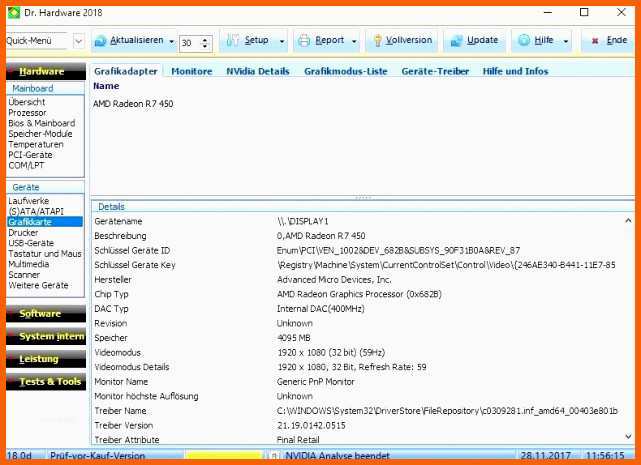
Task: Click the Setup tools icon
Action: point(232,40)
